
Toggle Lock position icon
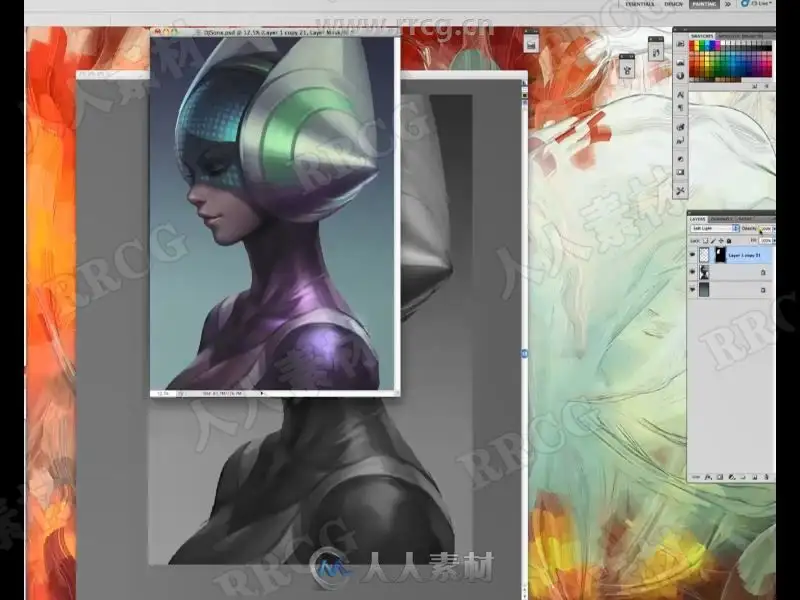click(x=721, y=241)
